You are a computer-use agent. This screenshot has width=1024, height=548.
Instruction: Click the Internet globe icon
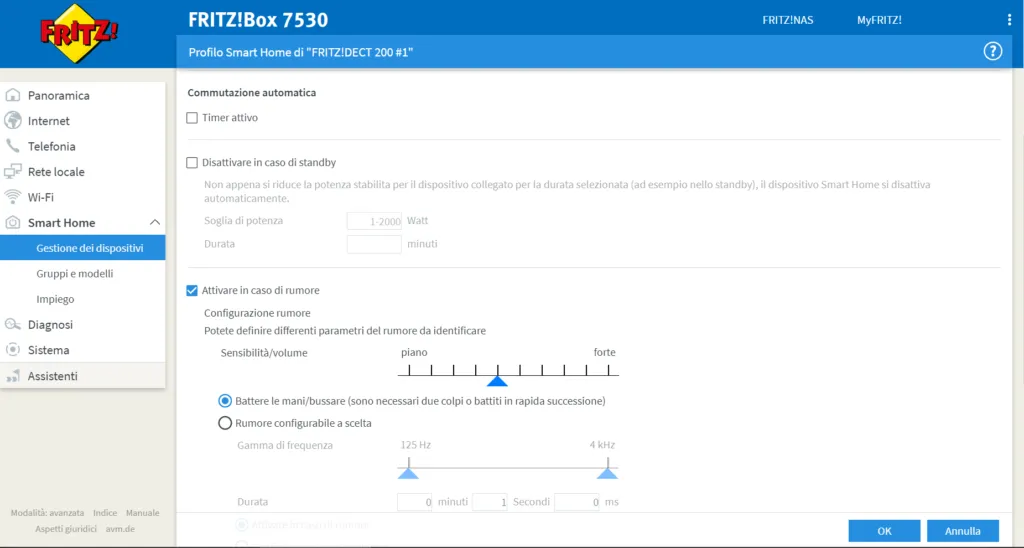pyautogui.click(x=12, y=121)
